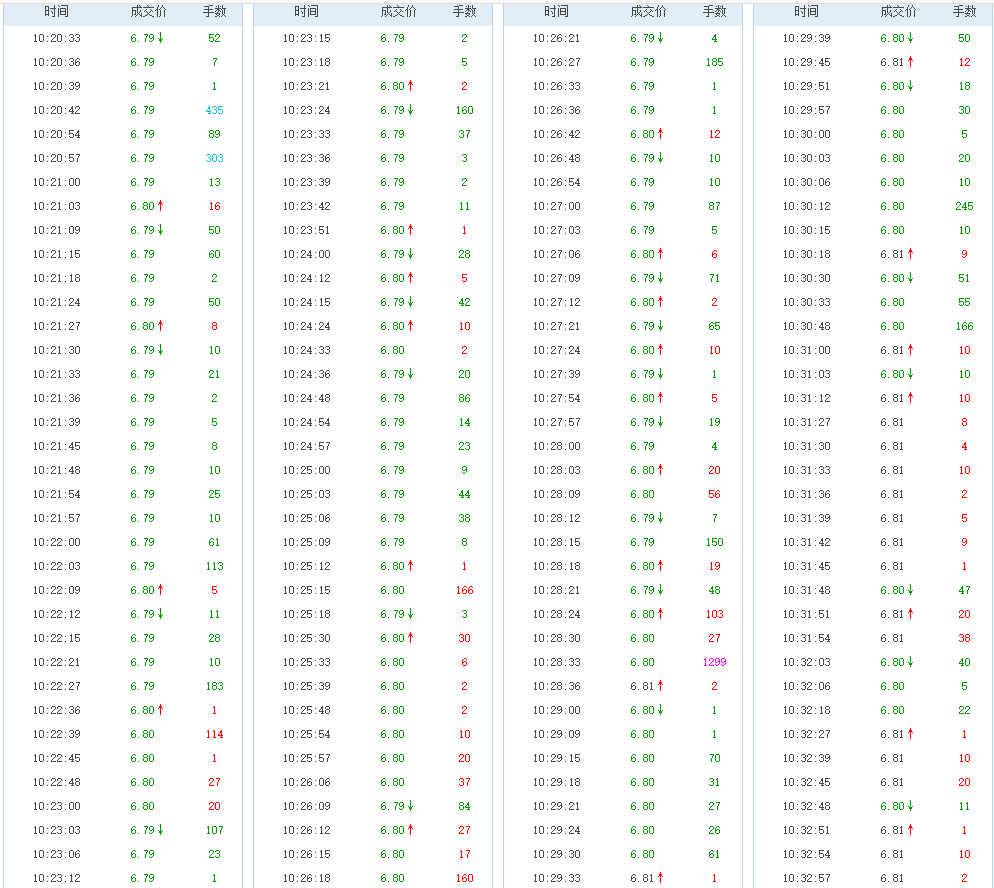Click volume 183 in the 10:22:27 row

click(x=214, y=686)
